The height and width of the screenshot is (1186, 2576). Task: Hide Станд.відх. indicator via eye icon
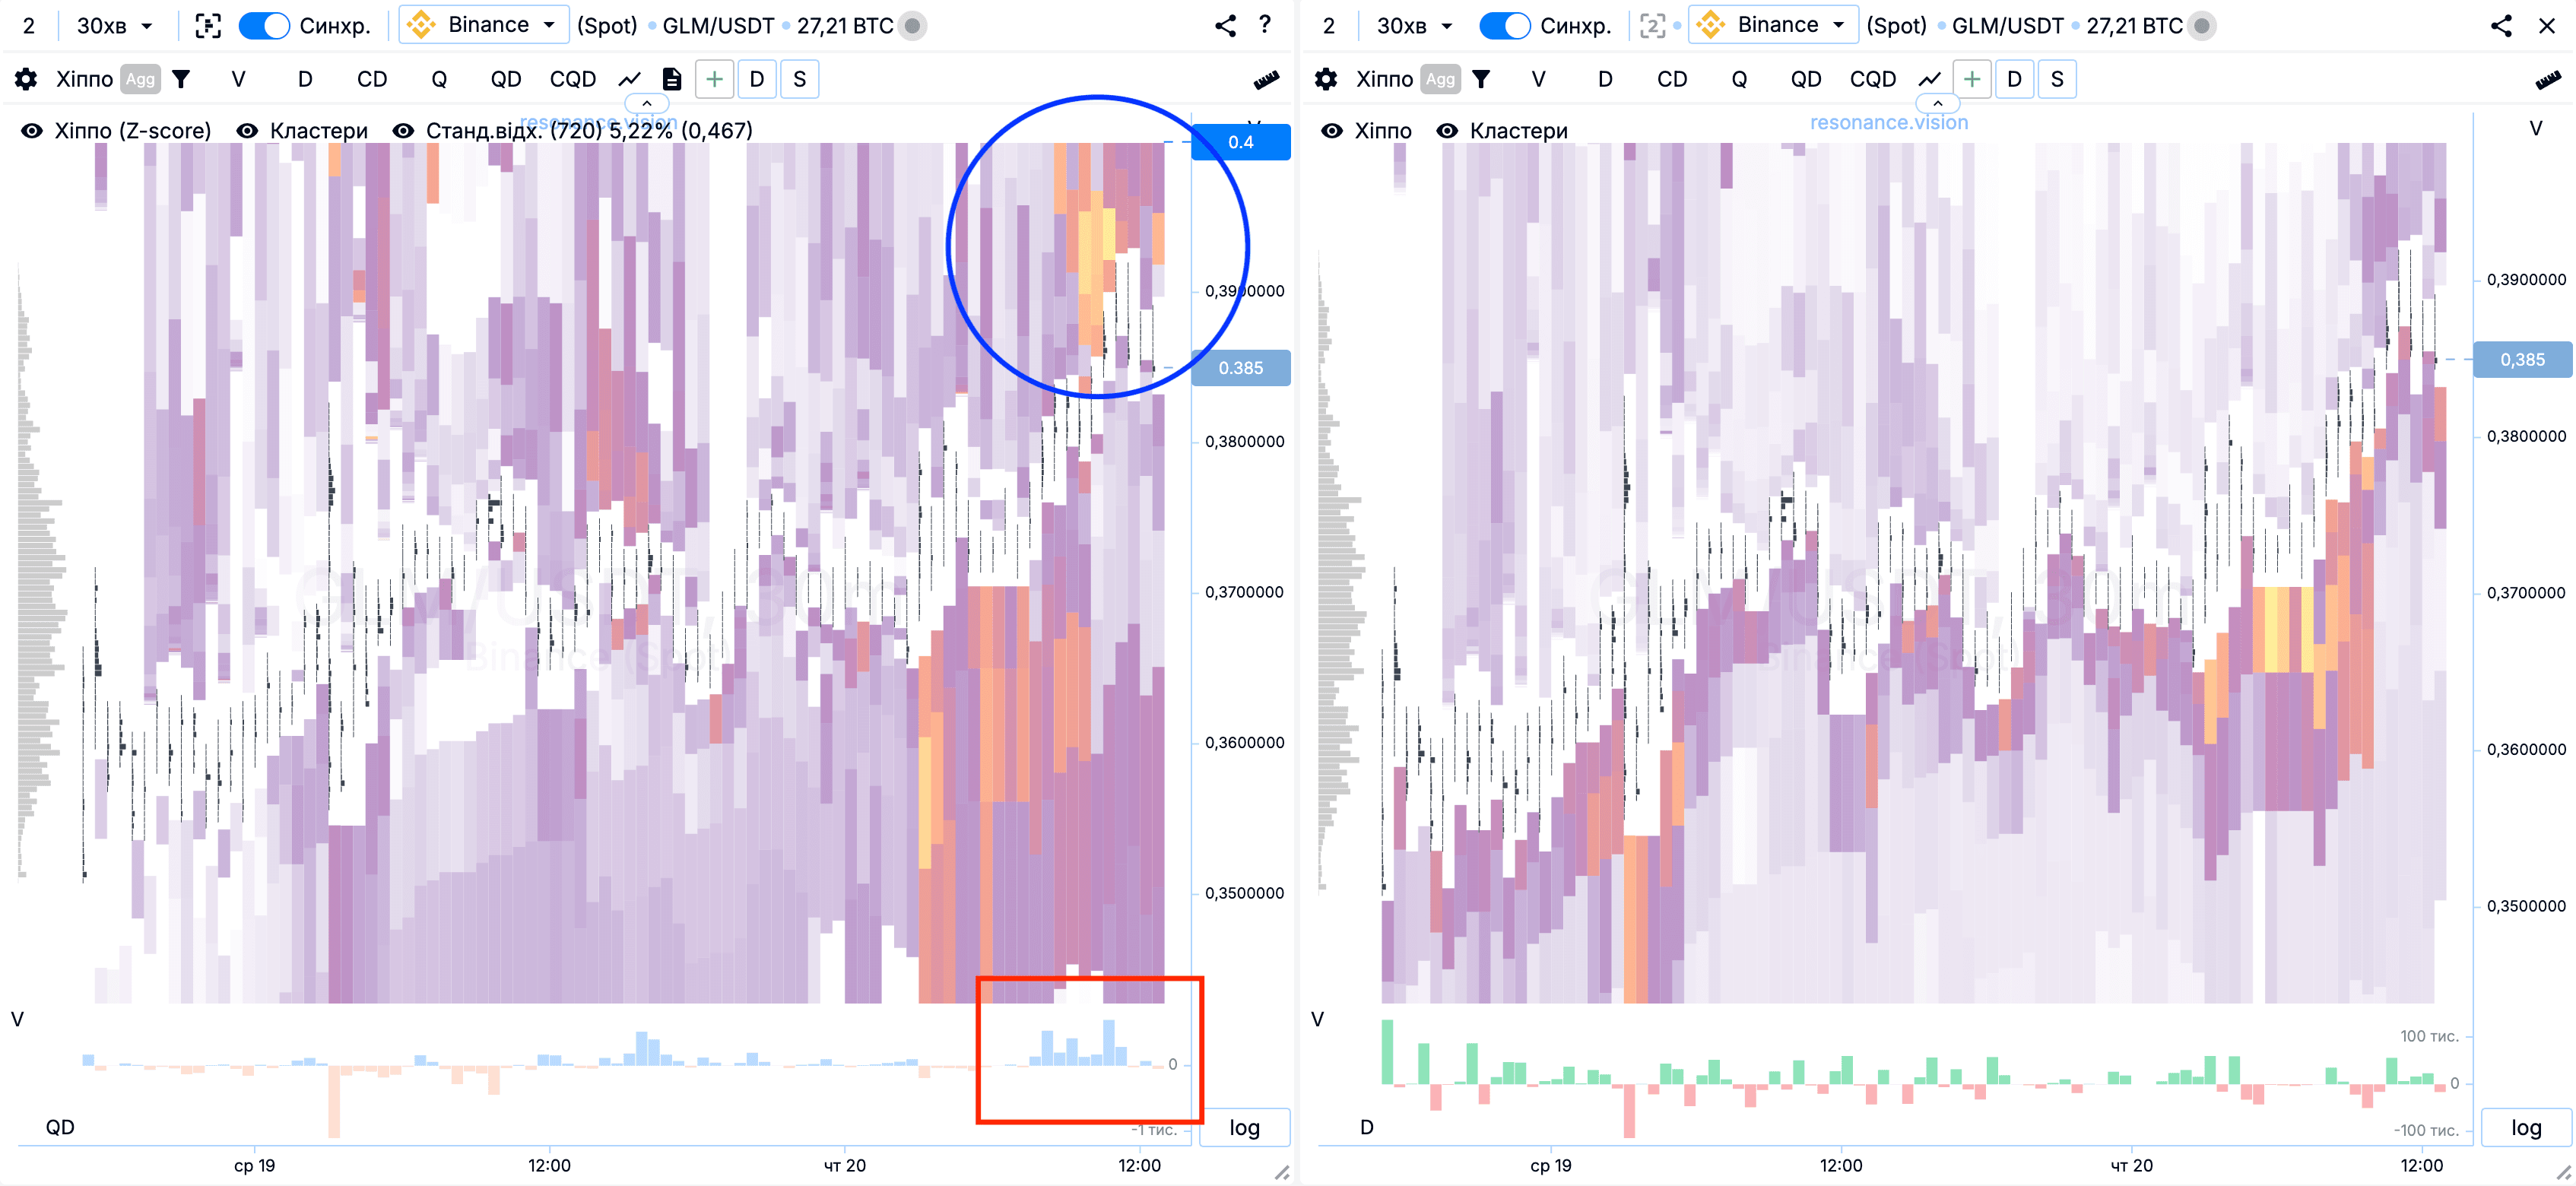click(403, 131)
